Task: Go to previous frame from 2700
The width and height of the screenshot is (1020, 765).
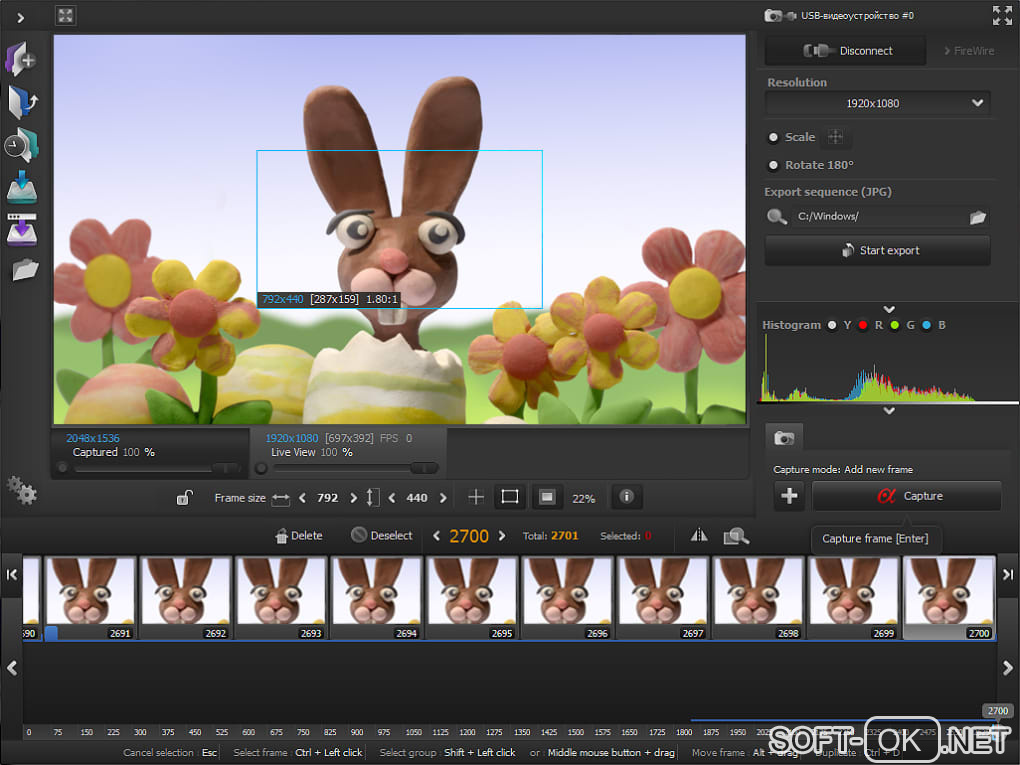Action: [x=436, y=536]
